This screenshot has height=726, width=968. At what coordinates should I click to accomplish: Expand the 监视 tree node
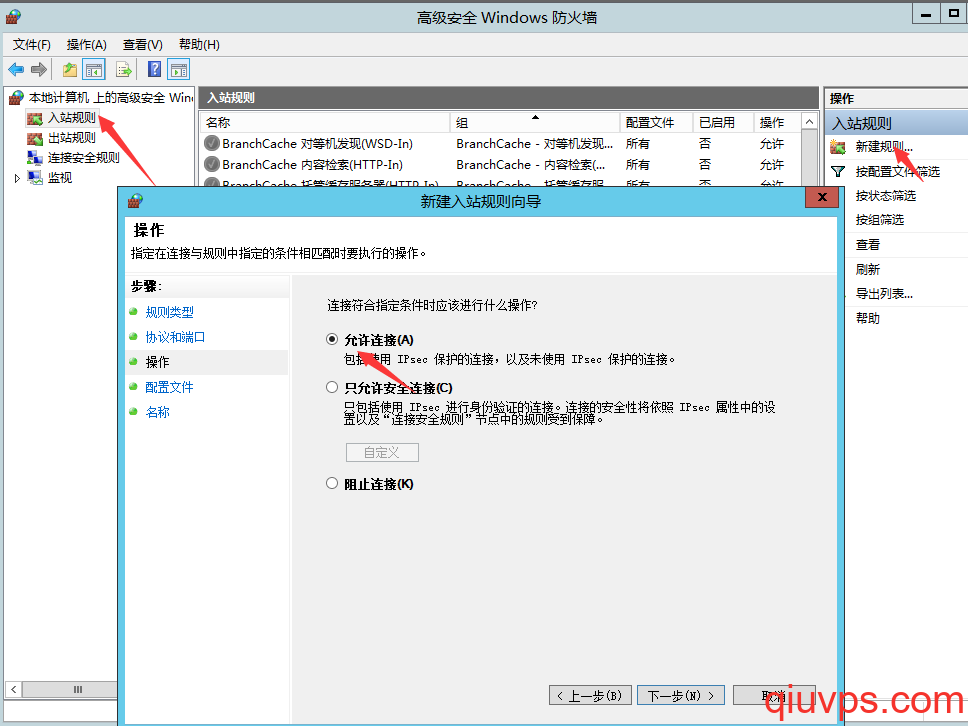pos(17,178)
